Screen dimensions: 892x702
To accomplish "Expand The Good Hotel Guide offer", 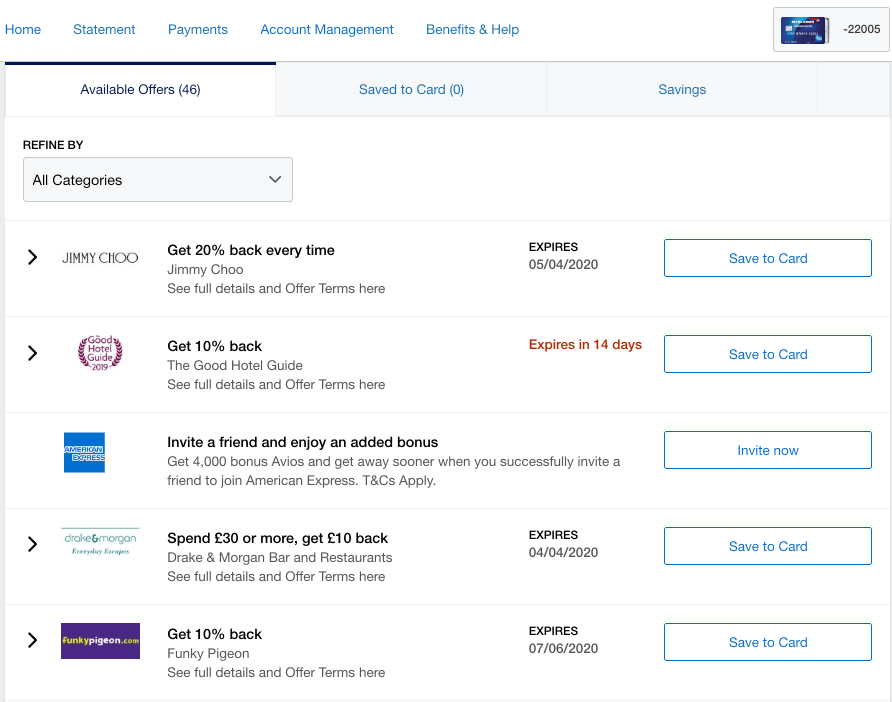I will (32, 353).
